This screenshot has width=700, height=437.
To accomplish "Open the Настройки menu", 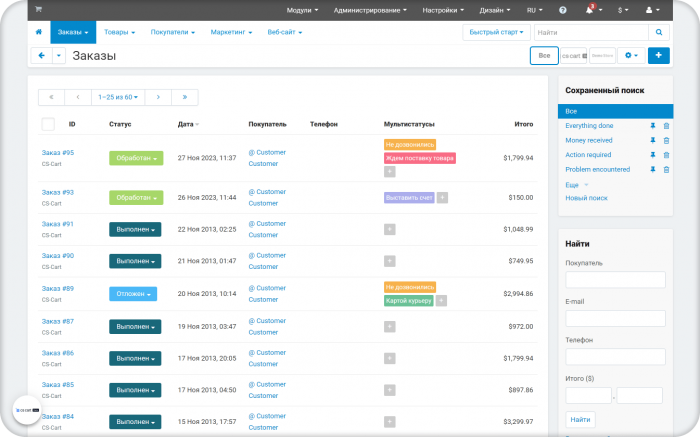I will click(443, 10).
